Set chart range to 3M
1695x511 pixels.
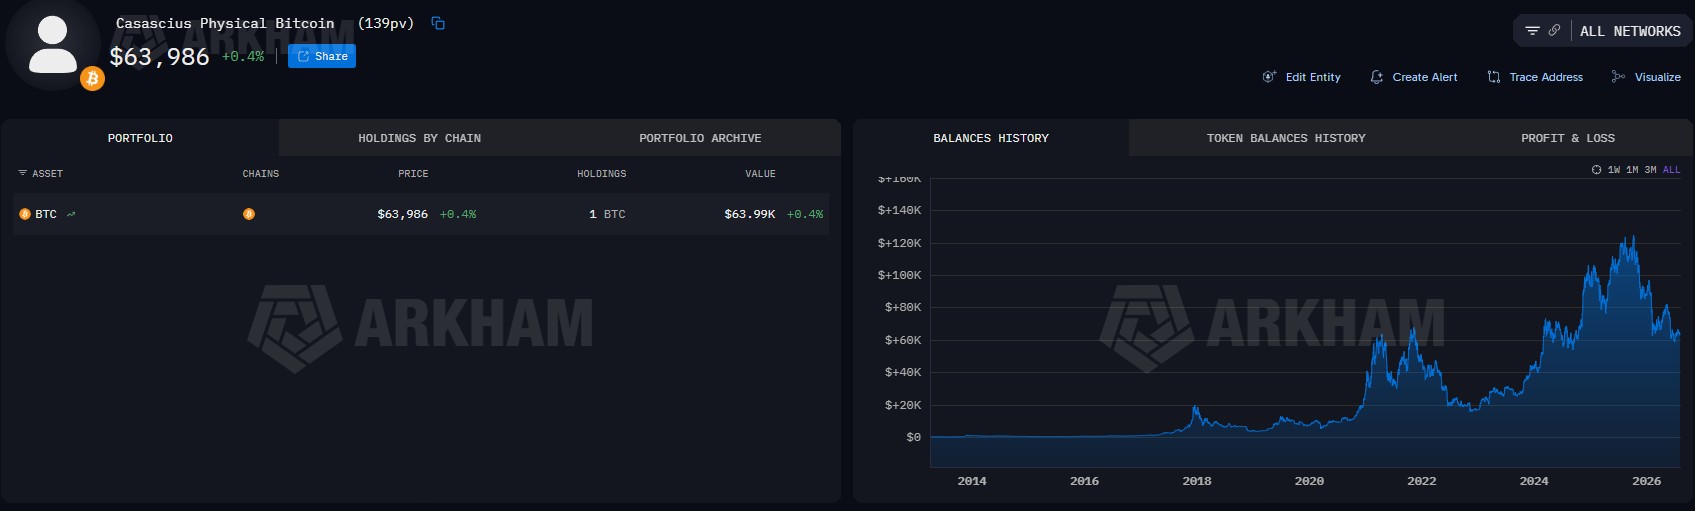(1651, 170)
